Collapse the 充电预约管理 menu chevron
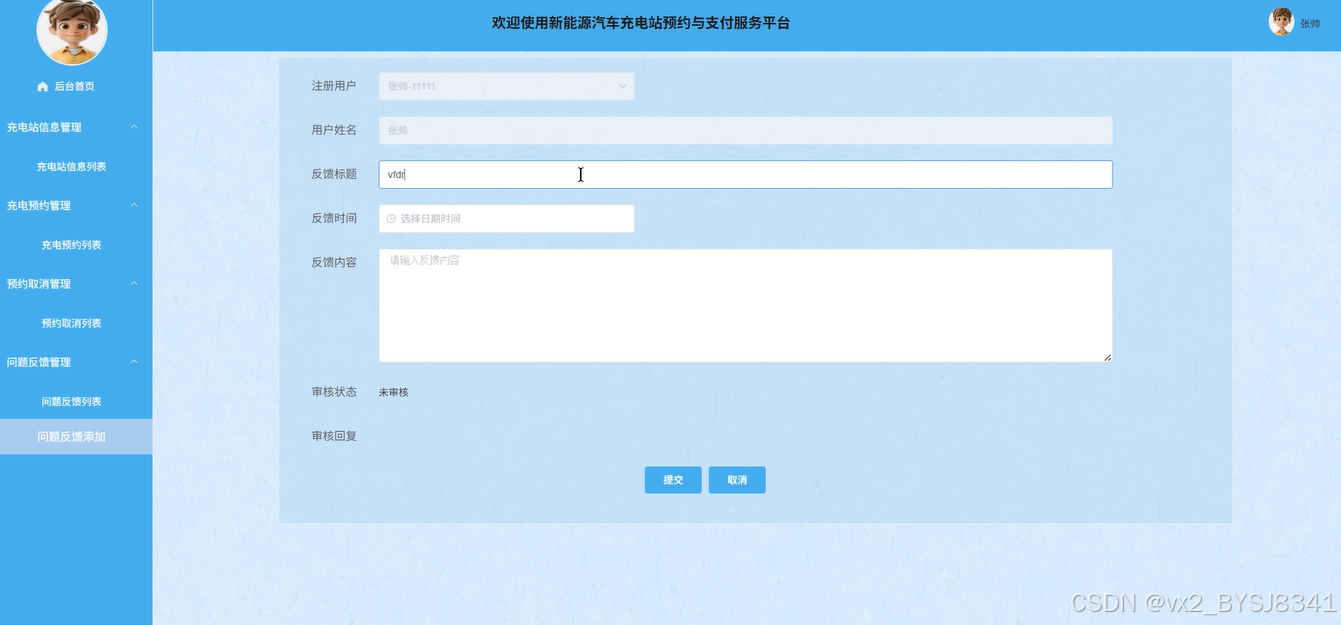 coord(134,205)
